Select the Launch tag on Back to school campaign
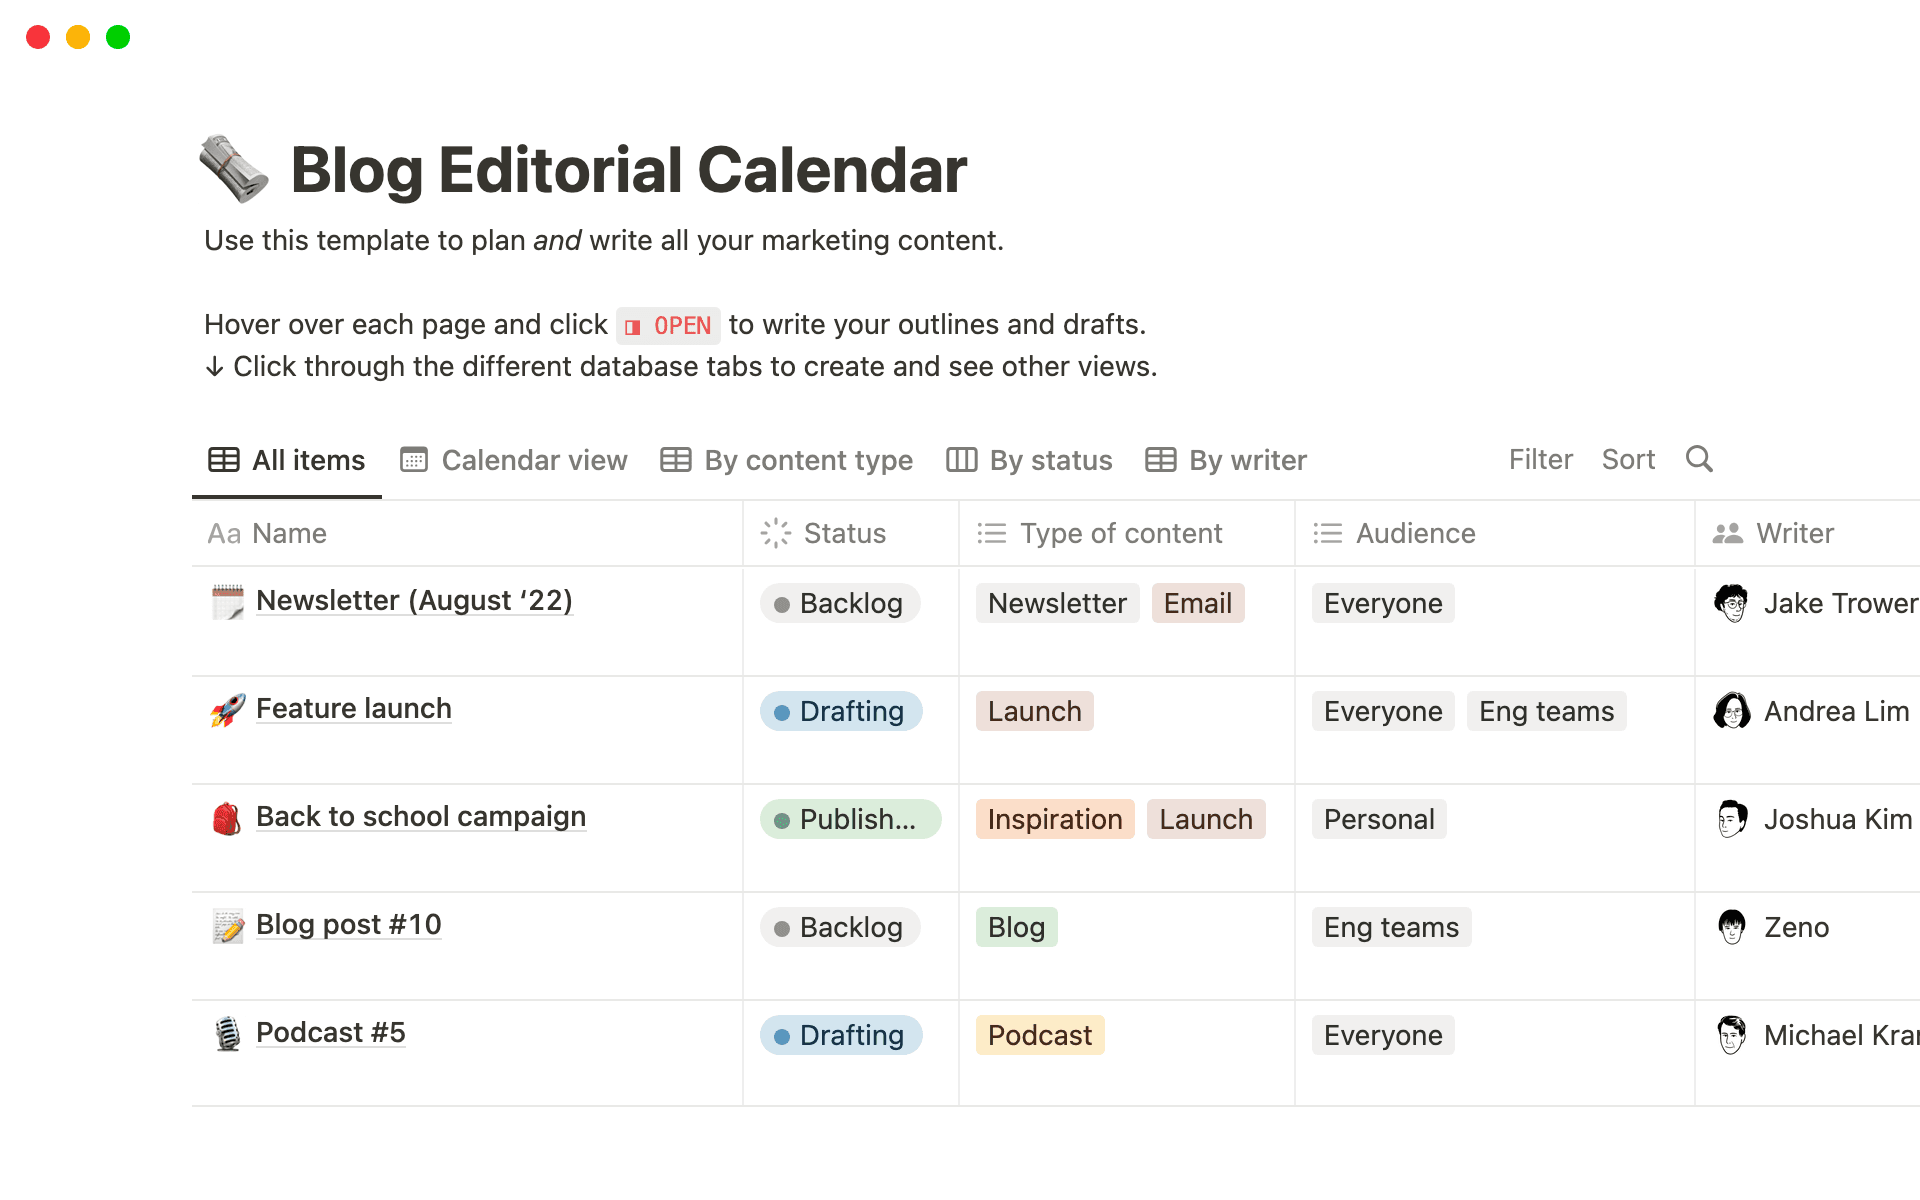 point(1206,819)
